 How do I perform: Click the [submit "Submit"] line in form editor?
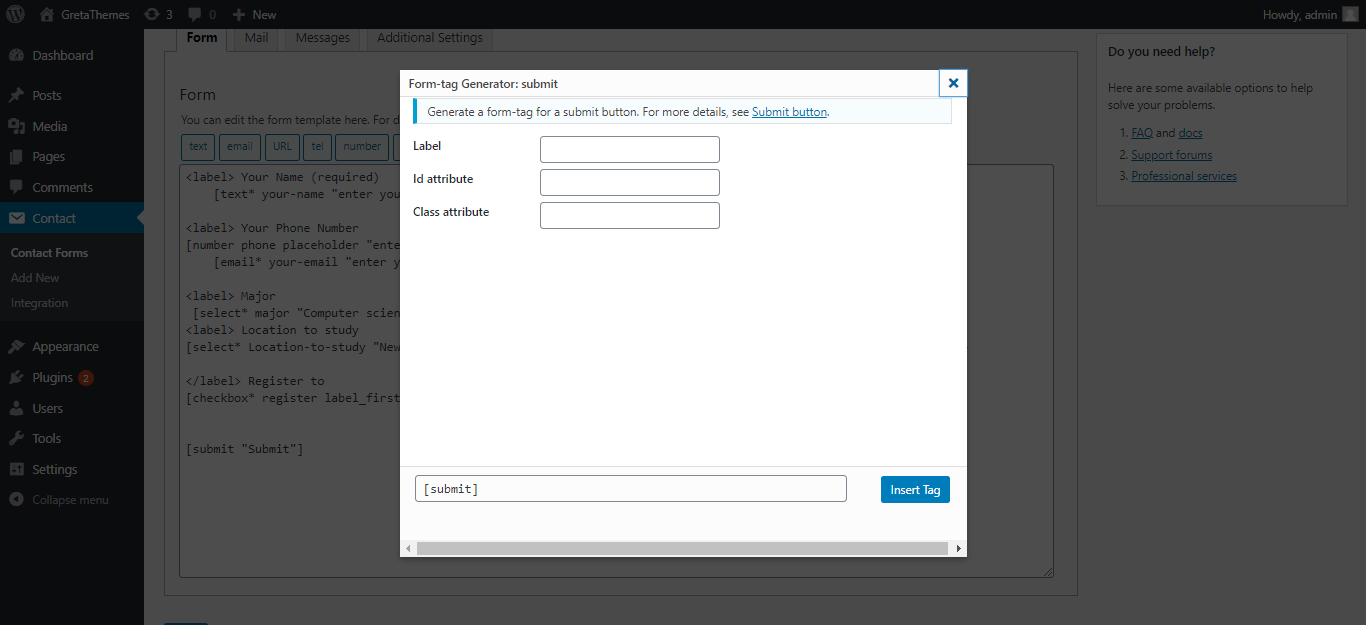[x=245, y=449]
